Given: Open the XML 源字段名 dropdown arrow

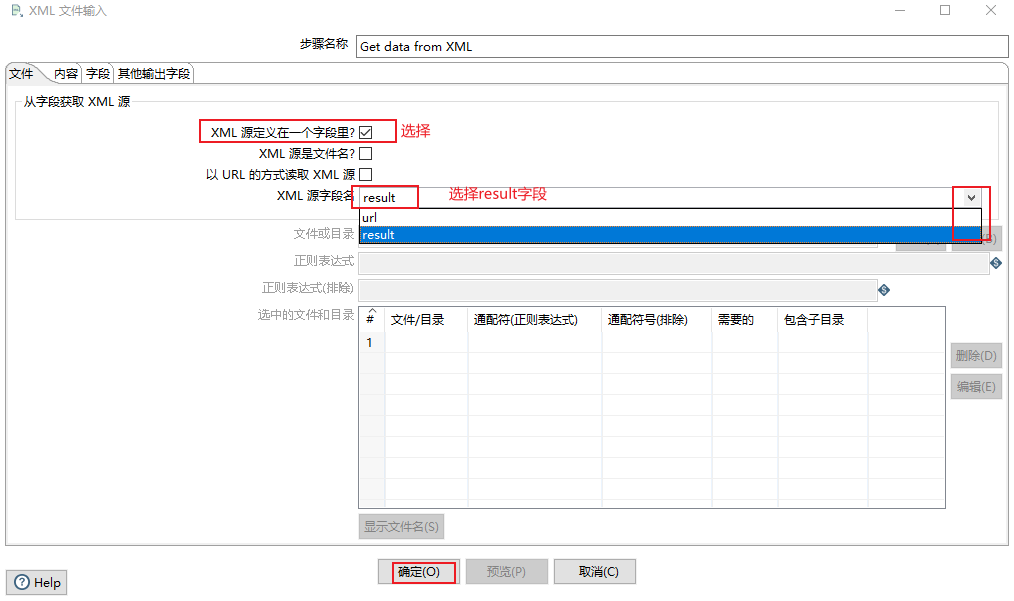Looking at the screenshot, I should click(x=969, y=195).
